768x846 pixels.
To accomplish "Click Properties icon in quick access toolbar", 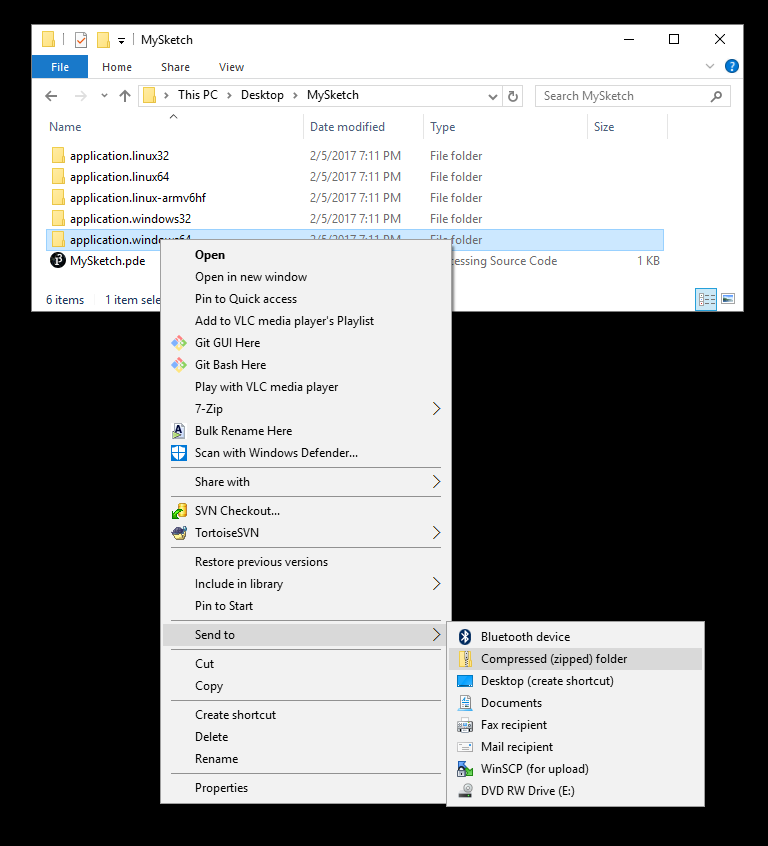I will coord(81,40).
